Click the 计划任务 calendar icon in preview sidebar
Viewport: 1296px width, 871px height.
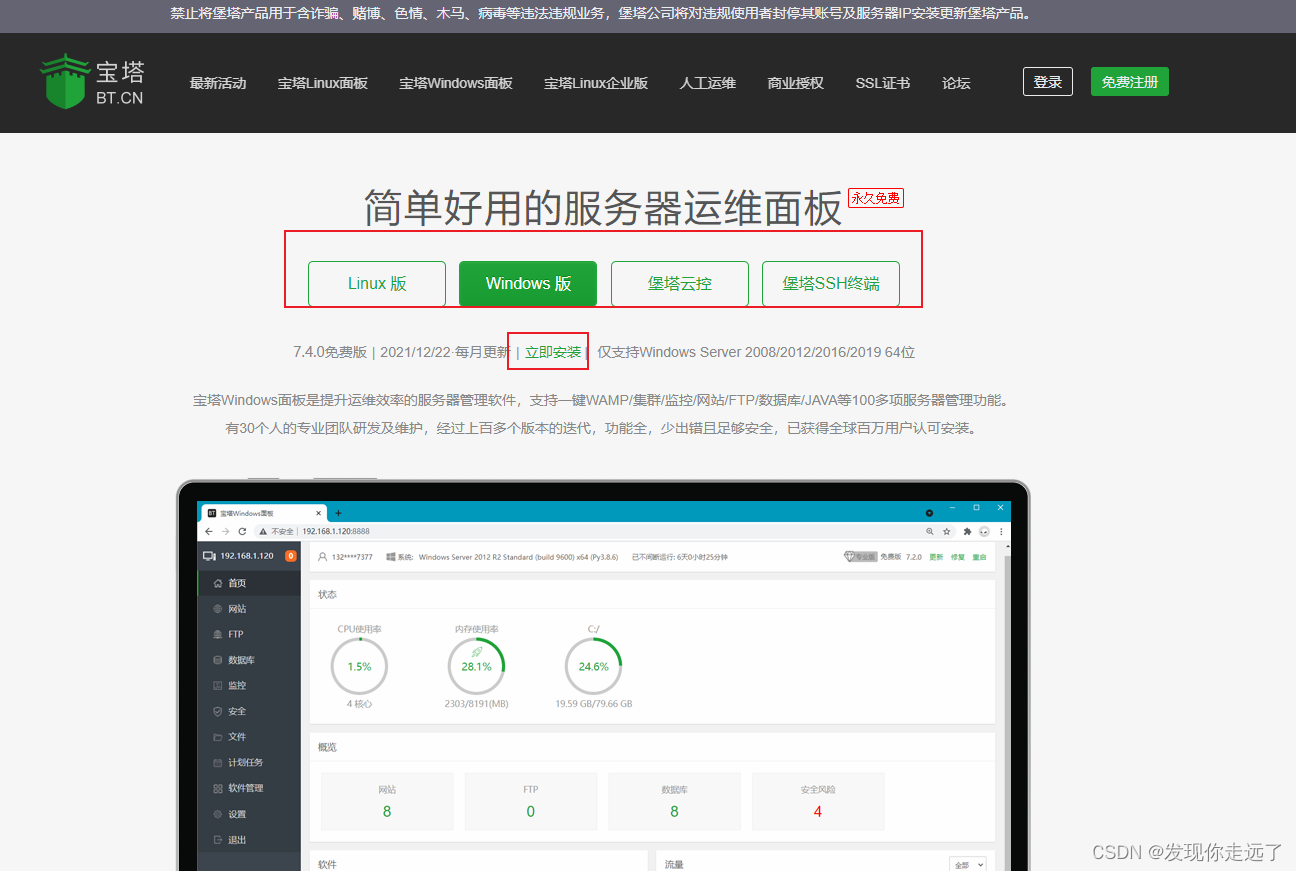[218, 763]
